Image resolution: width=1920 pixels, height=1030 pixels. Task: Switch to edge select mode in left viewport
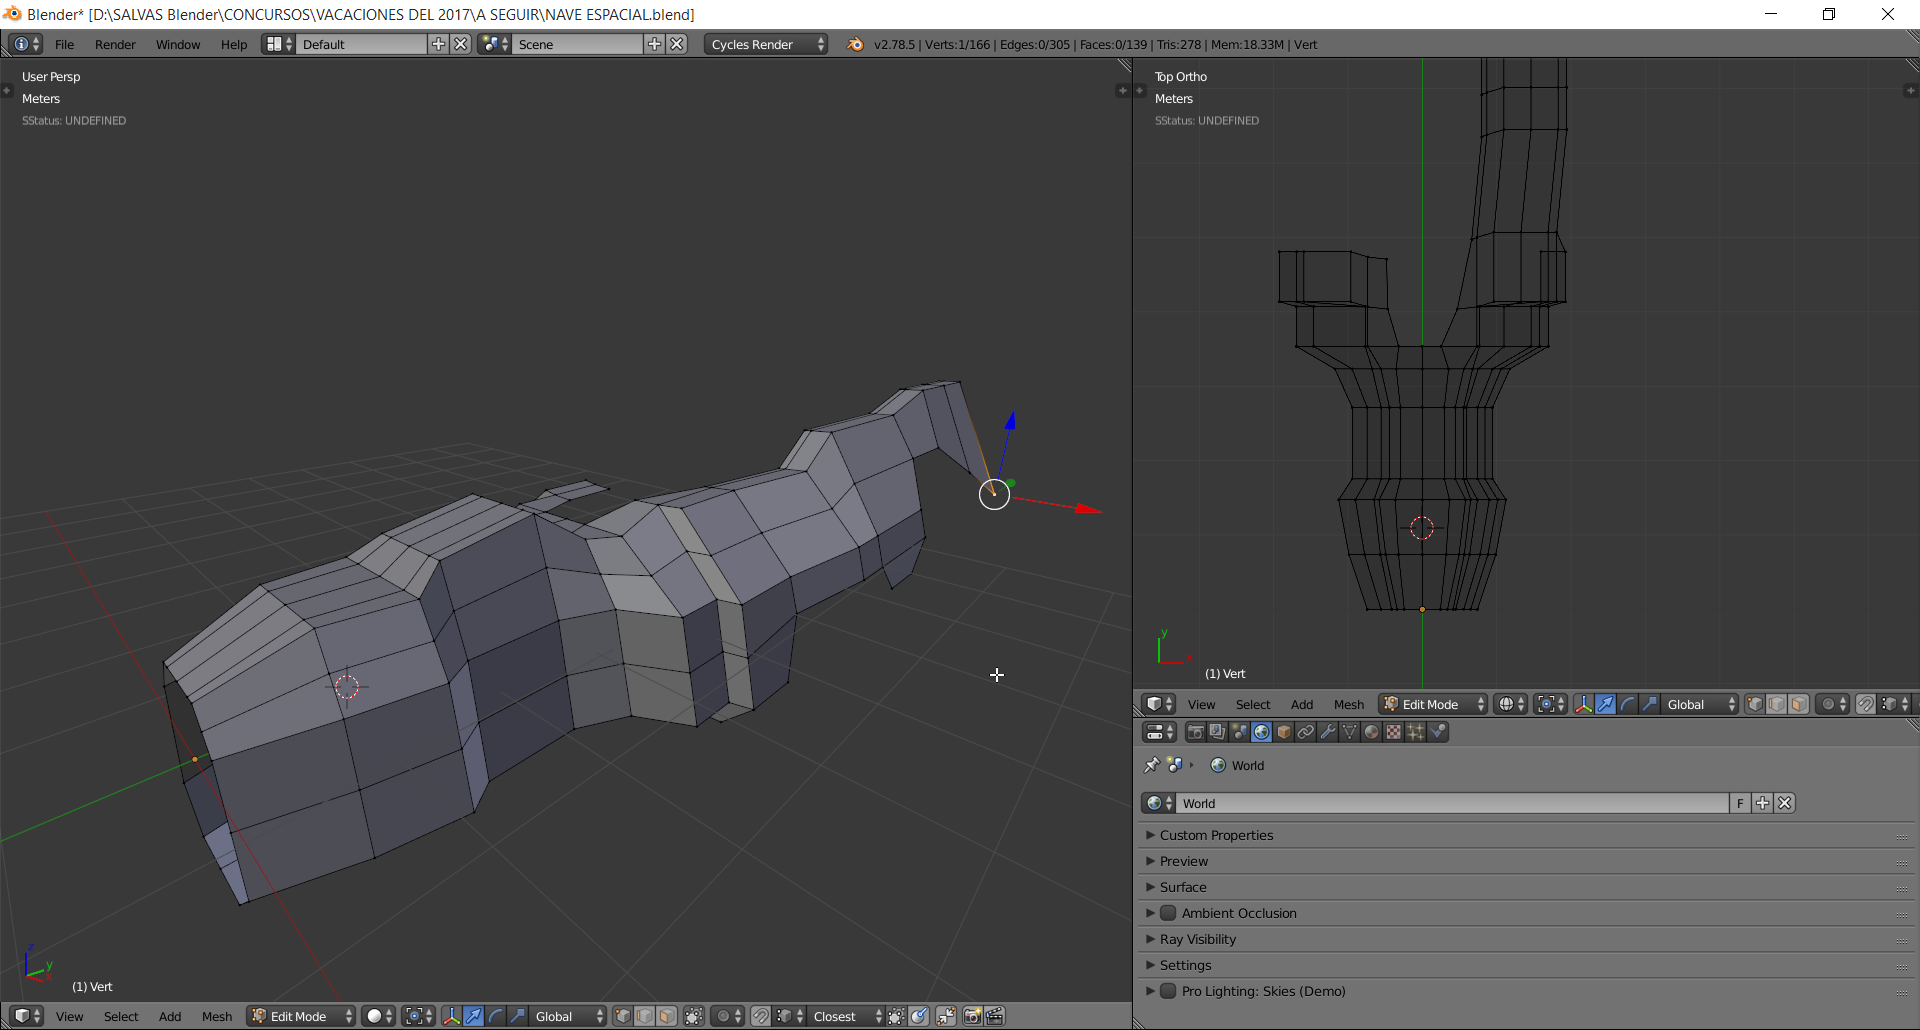[x=645, y=1016]
